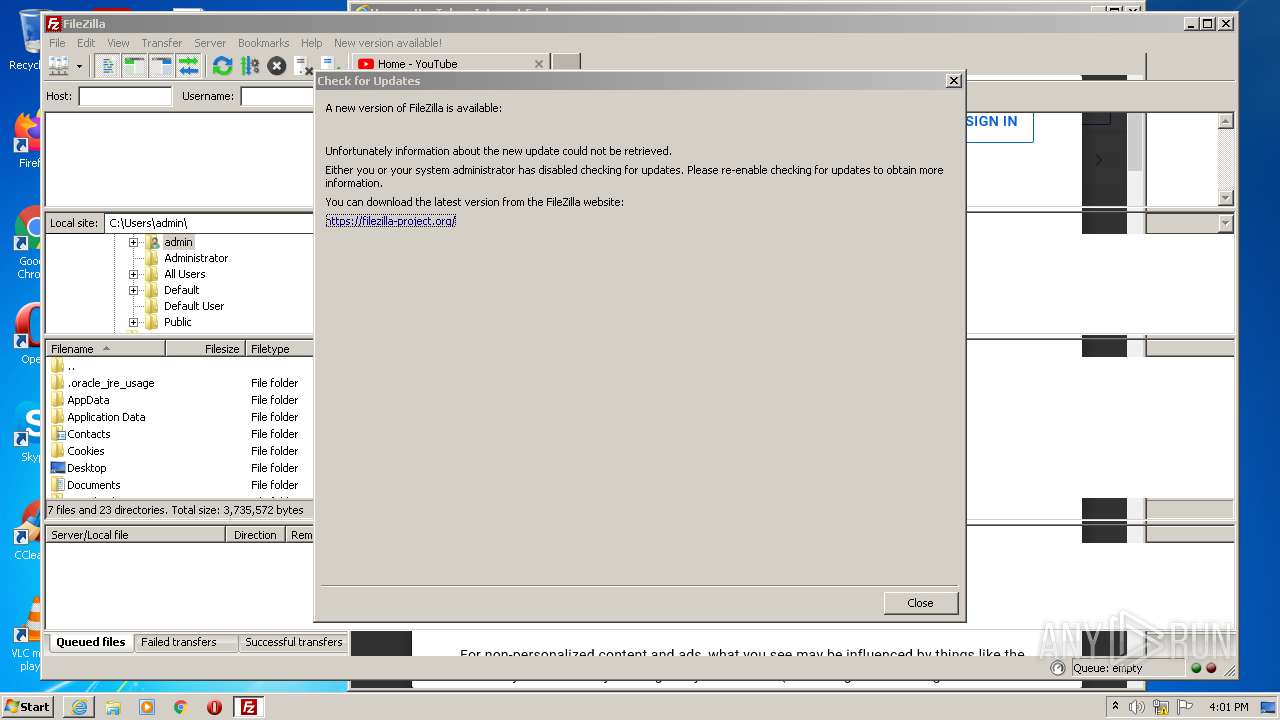Viewport: 1280px width, 720px height.
Task: Select the Cookies folder row
Action: pos(180,451)
